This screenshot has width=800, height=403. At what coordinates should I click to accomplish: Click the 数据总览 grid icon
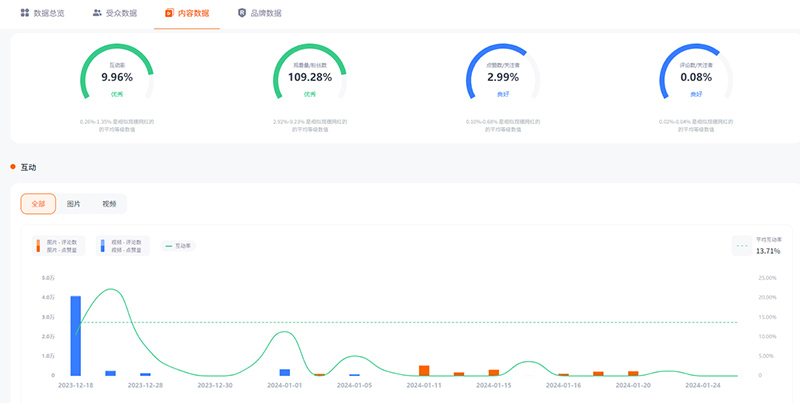click(25, 13)
